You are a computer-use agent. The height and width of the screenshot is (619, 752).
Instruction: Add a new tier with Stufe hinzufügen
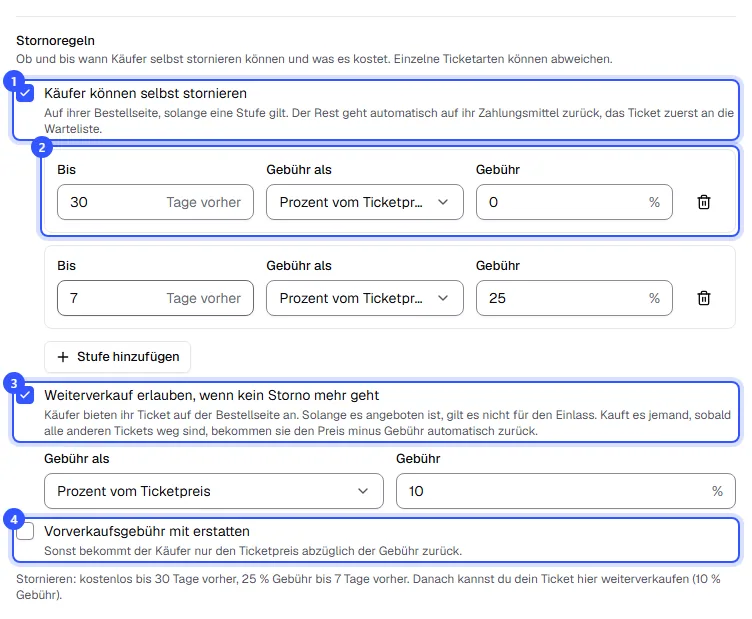point(118,357)
